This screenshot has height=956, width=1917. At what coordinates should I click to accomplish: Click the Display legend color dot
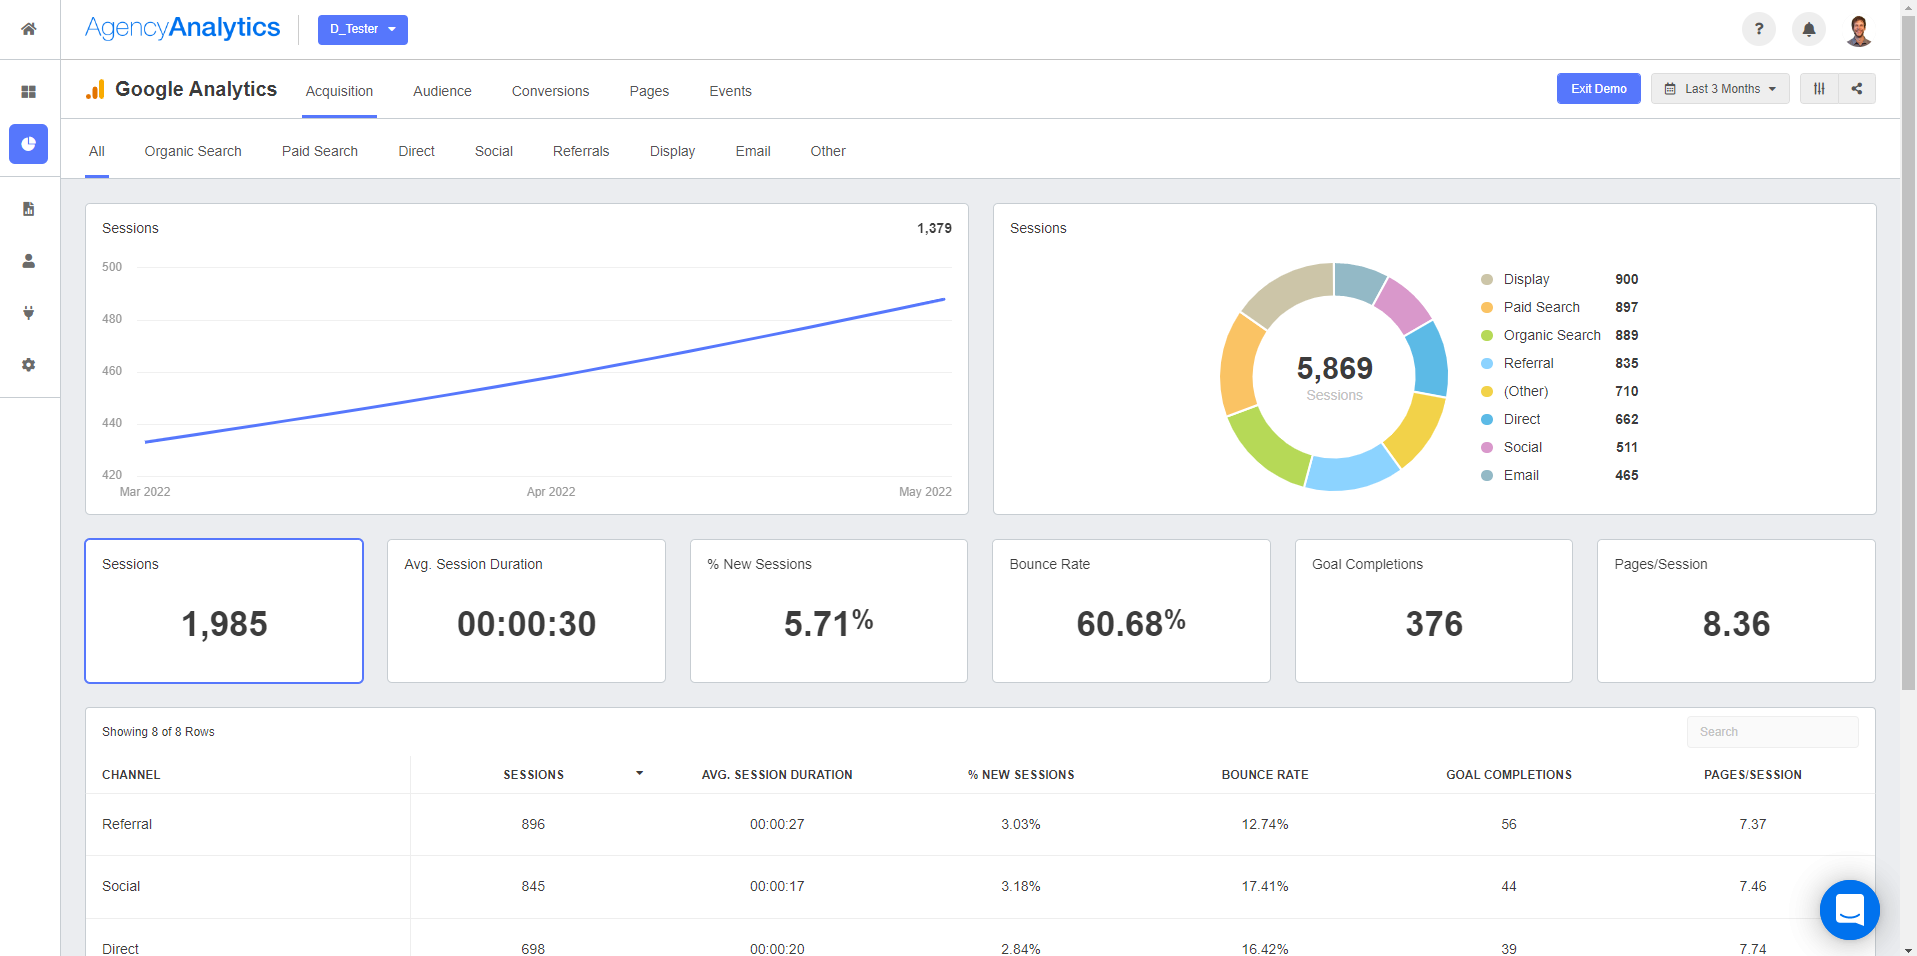pos(1487,280)
